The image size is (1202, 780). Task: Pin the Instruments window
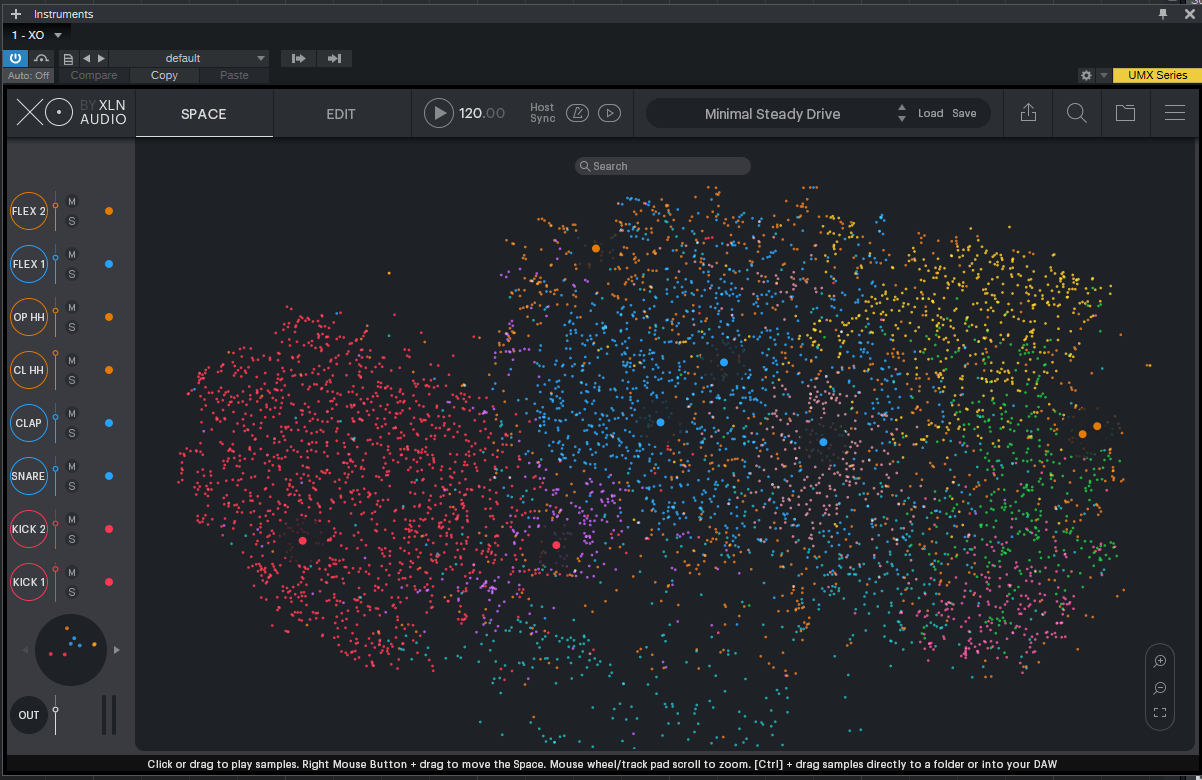coord(1163,14)
